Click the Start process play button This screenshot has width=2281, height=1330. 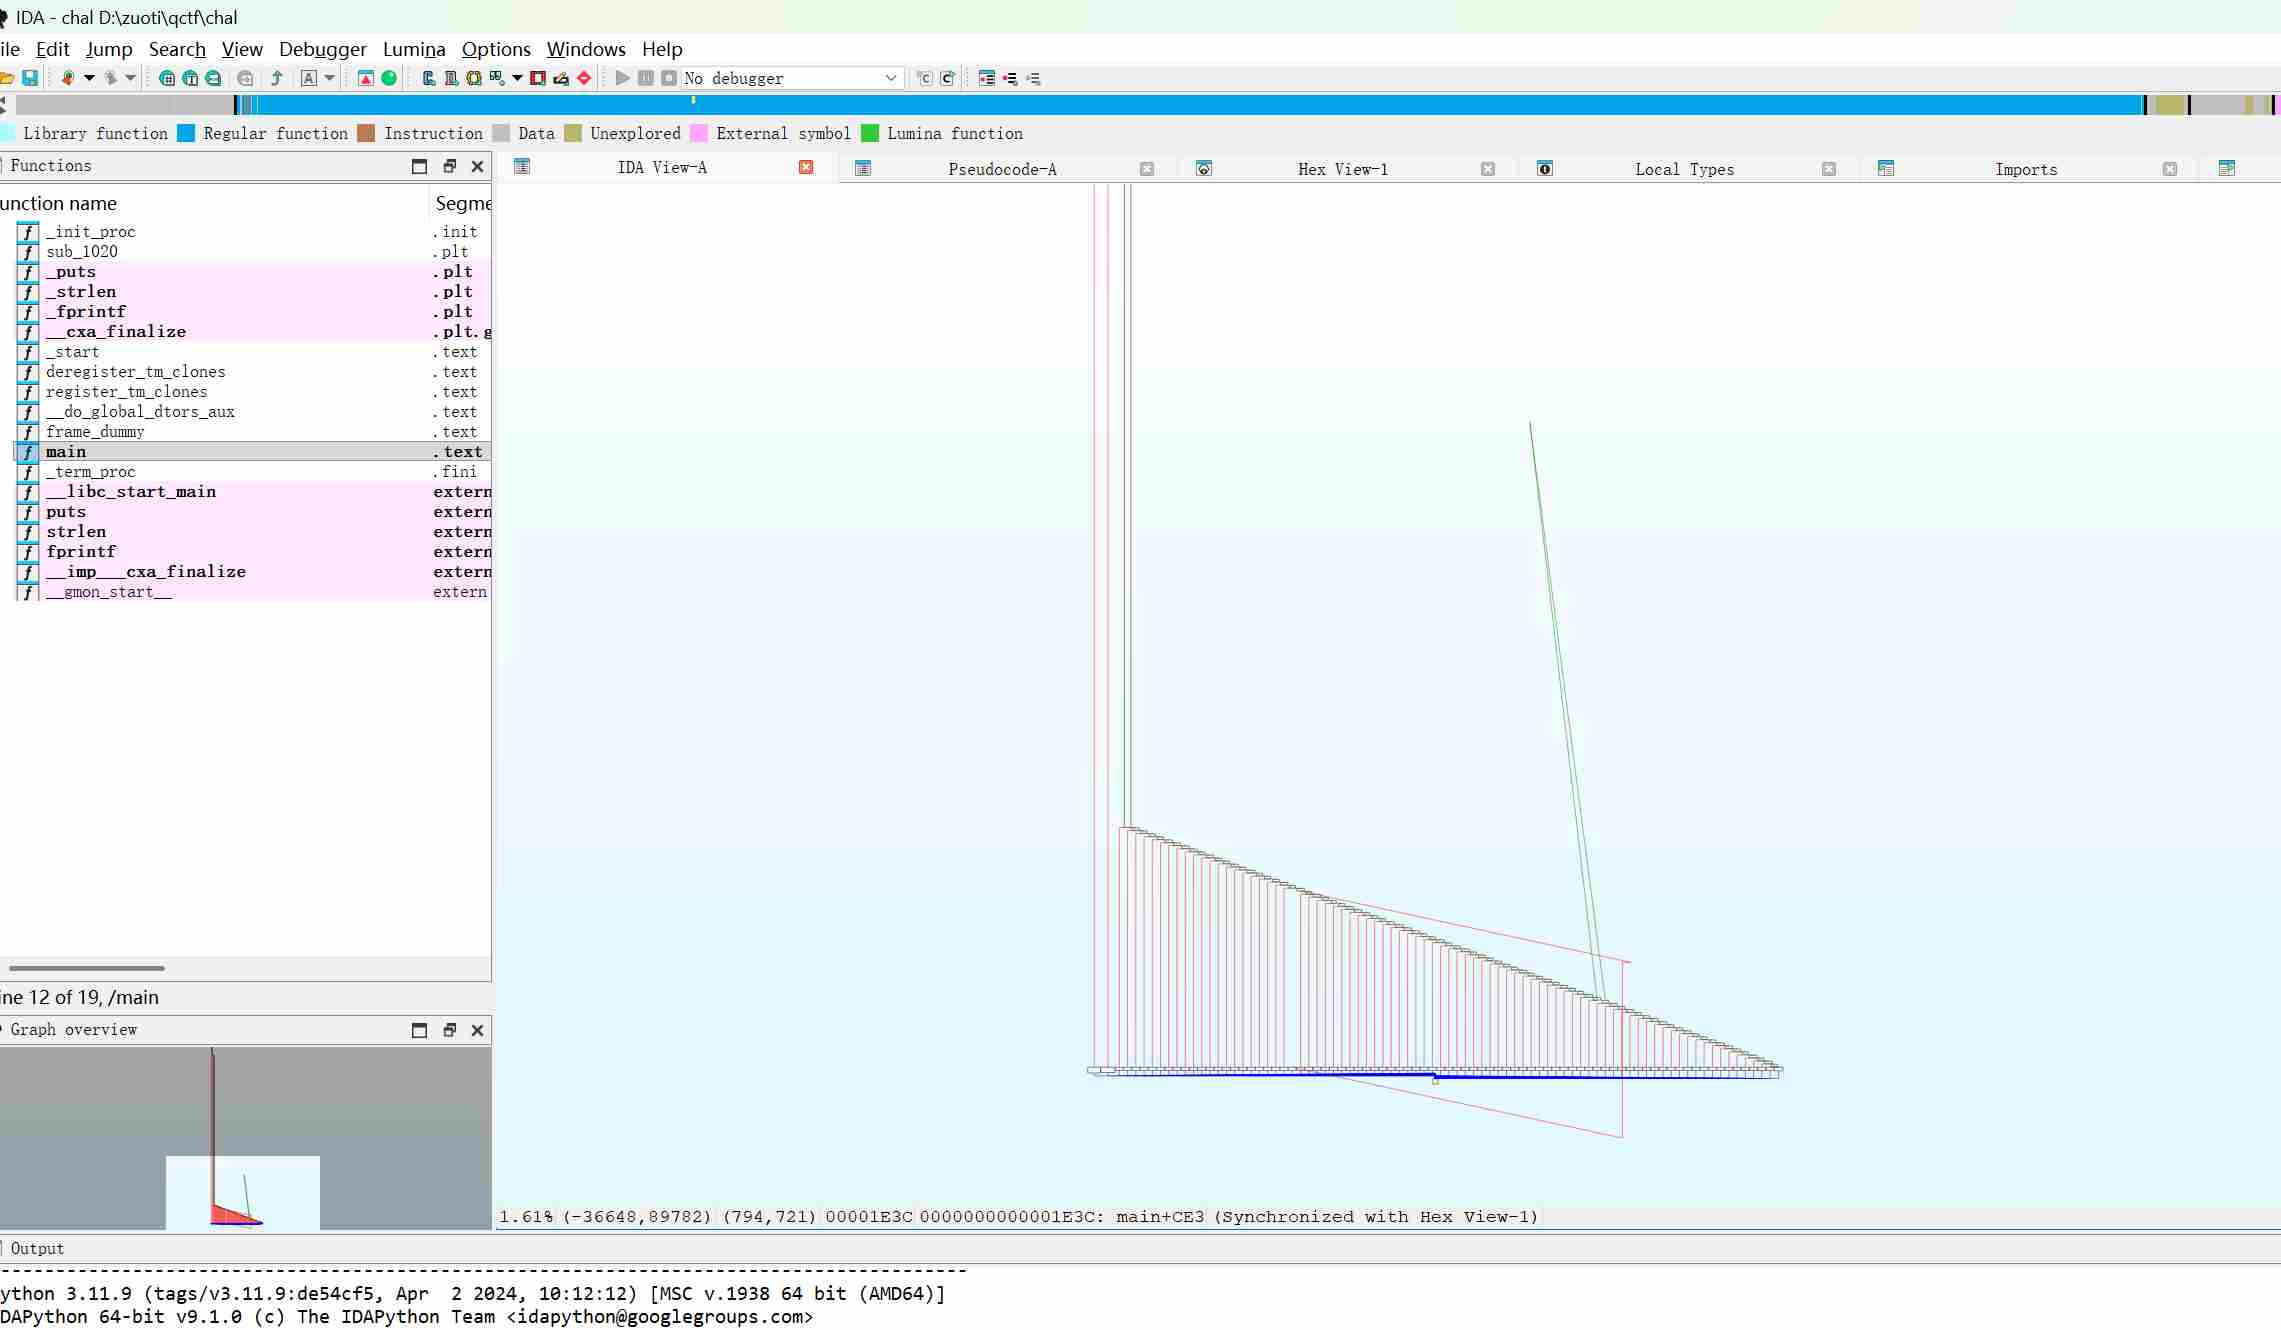pyautogui.click(x=622, y=78)
